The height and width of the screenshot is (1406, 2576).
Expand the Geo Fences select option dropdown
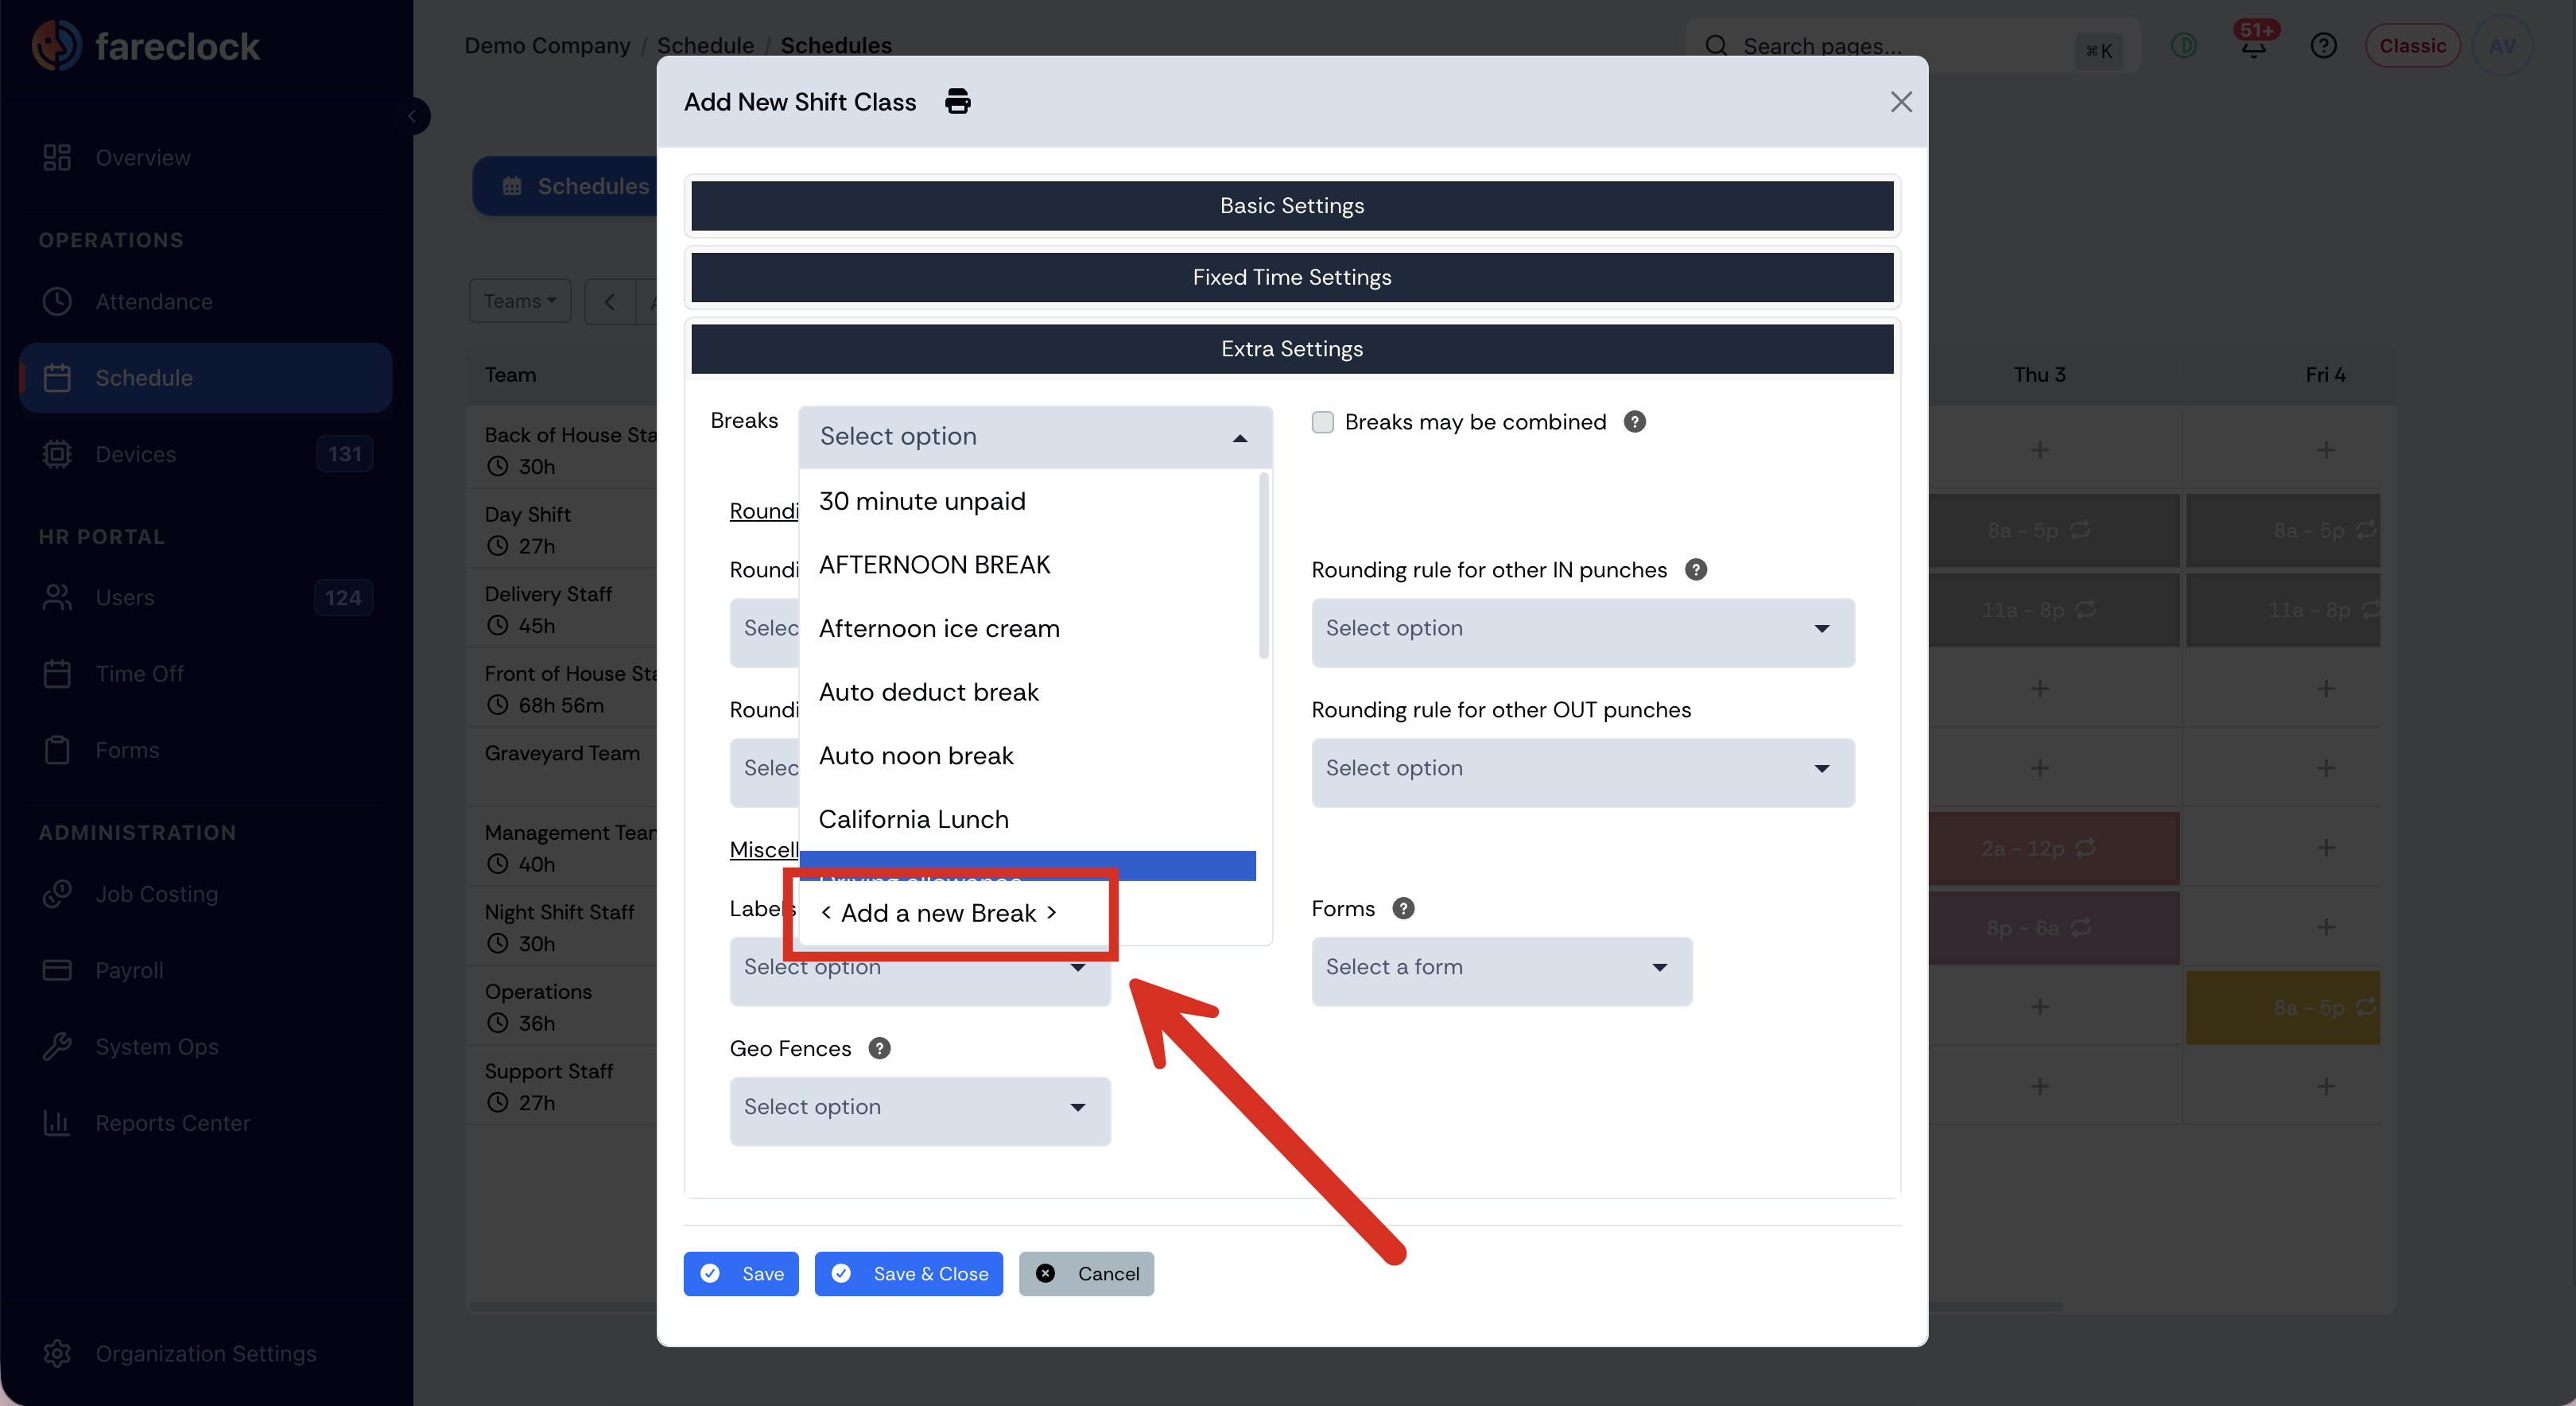point(919,1108)
